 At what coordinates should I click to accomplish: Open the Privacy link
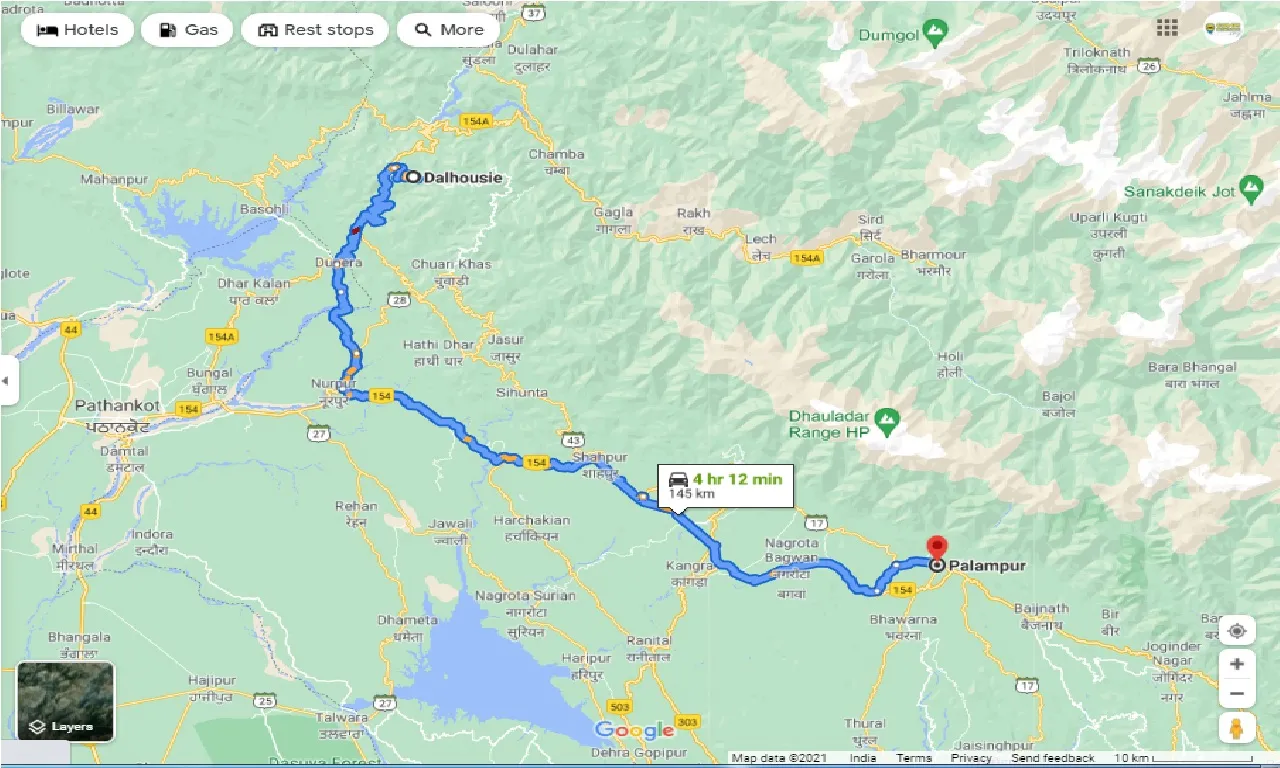click(x=971, y=758)
